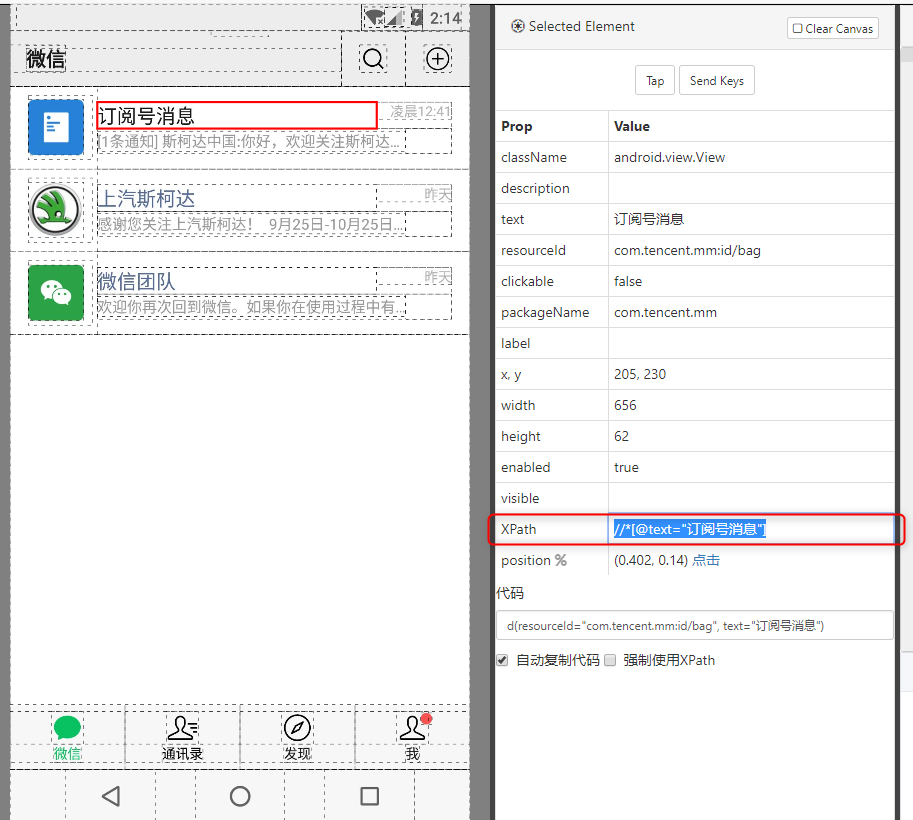Screen dimensions: 913x820
Task: Tap the WeChat search magnifier icon
Action: tap(373, 59)
